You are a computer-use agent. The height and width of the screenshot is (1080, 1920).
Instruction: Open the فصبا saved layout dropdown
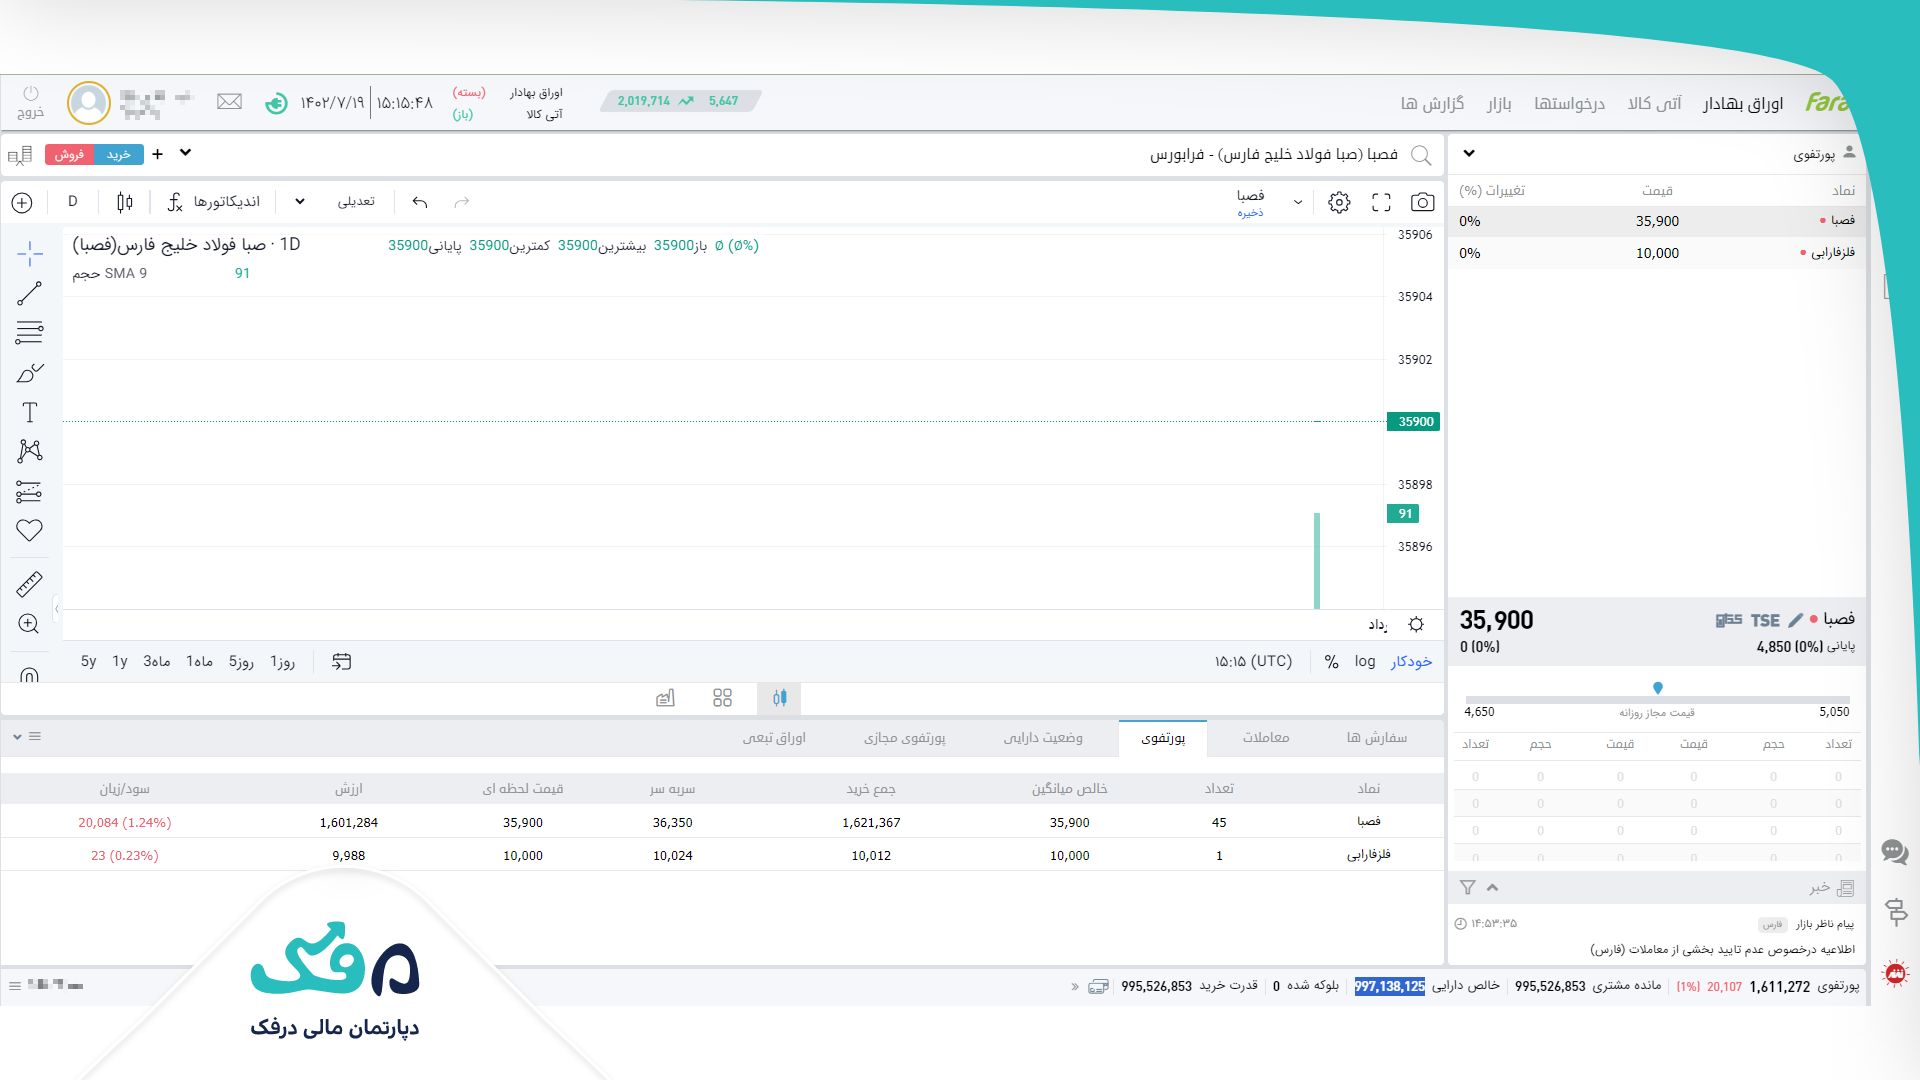point(1297,202)
